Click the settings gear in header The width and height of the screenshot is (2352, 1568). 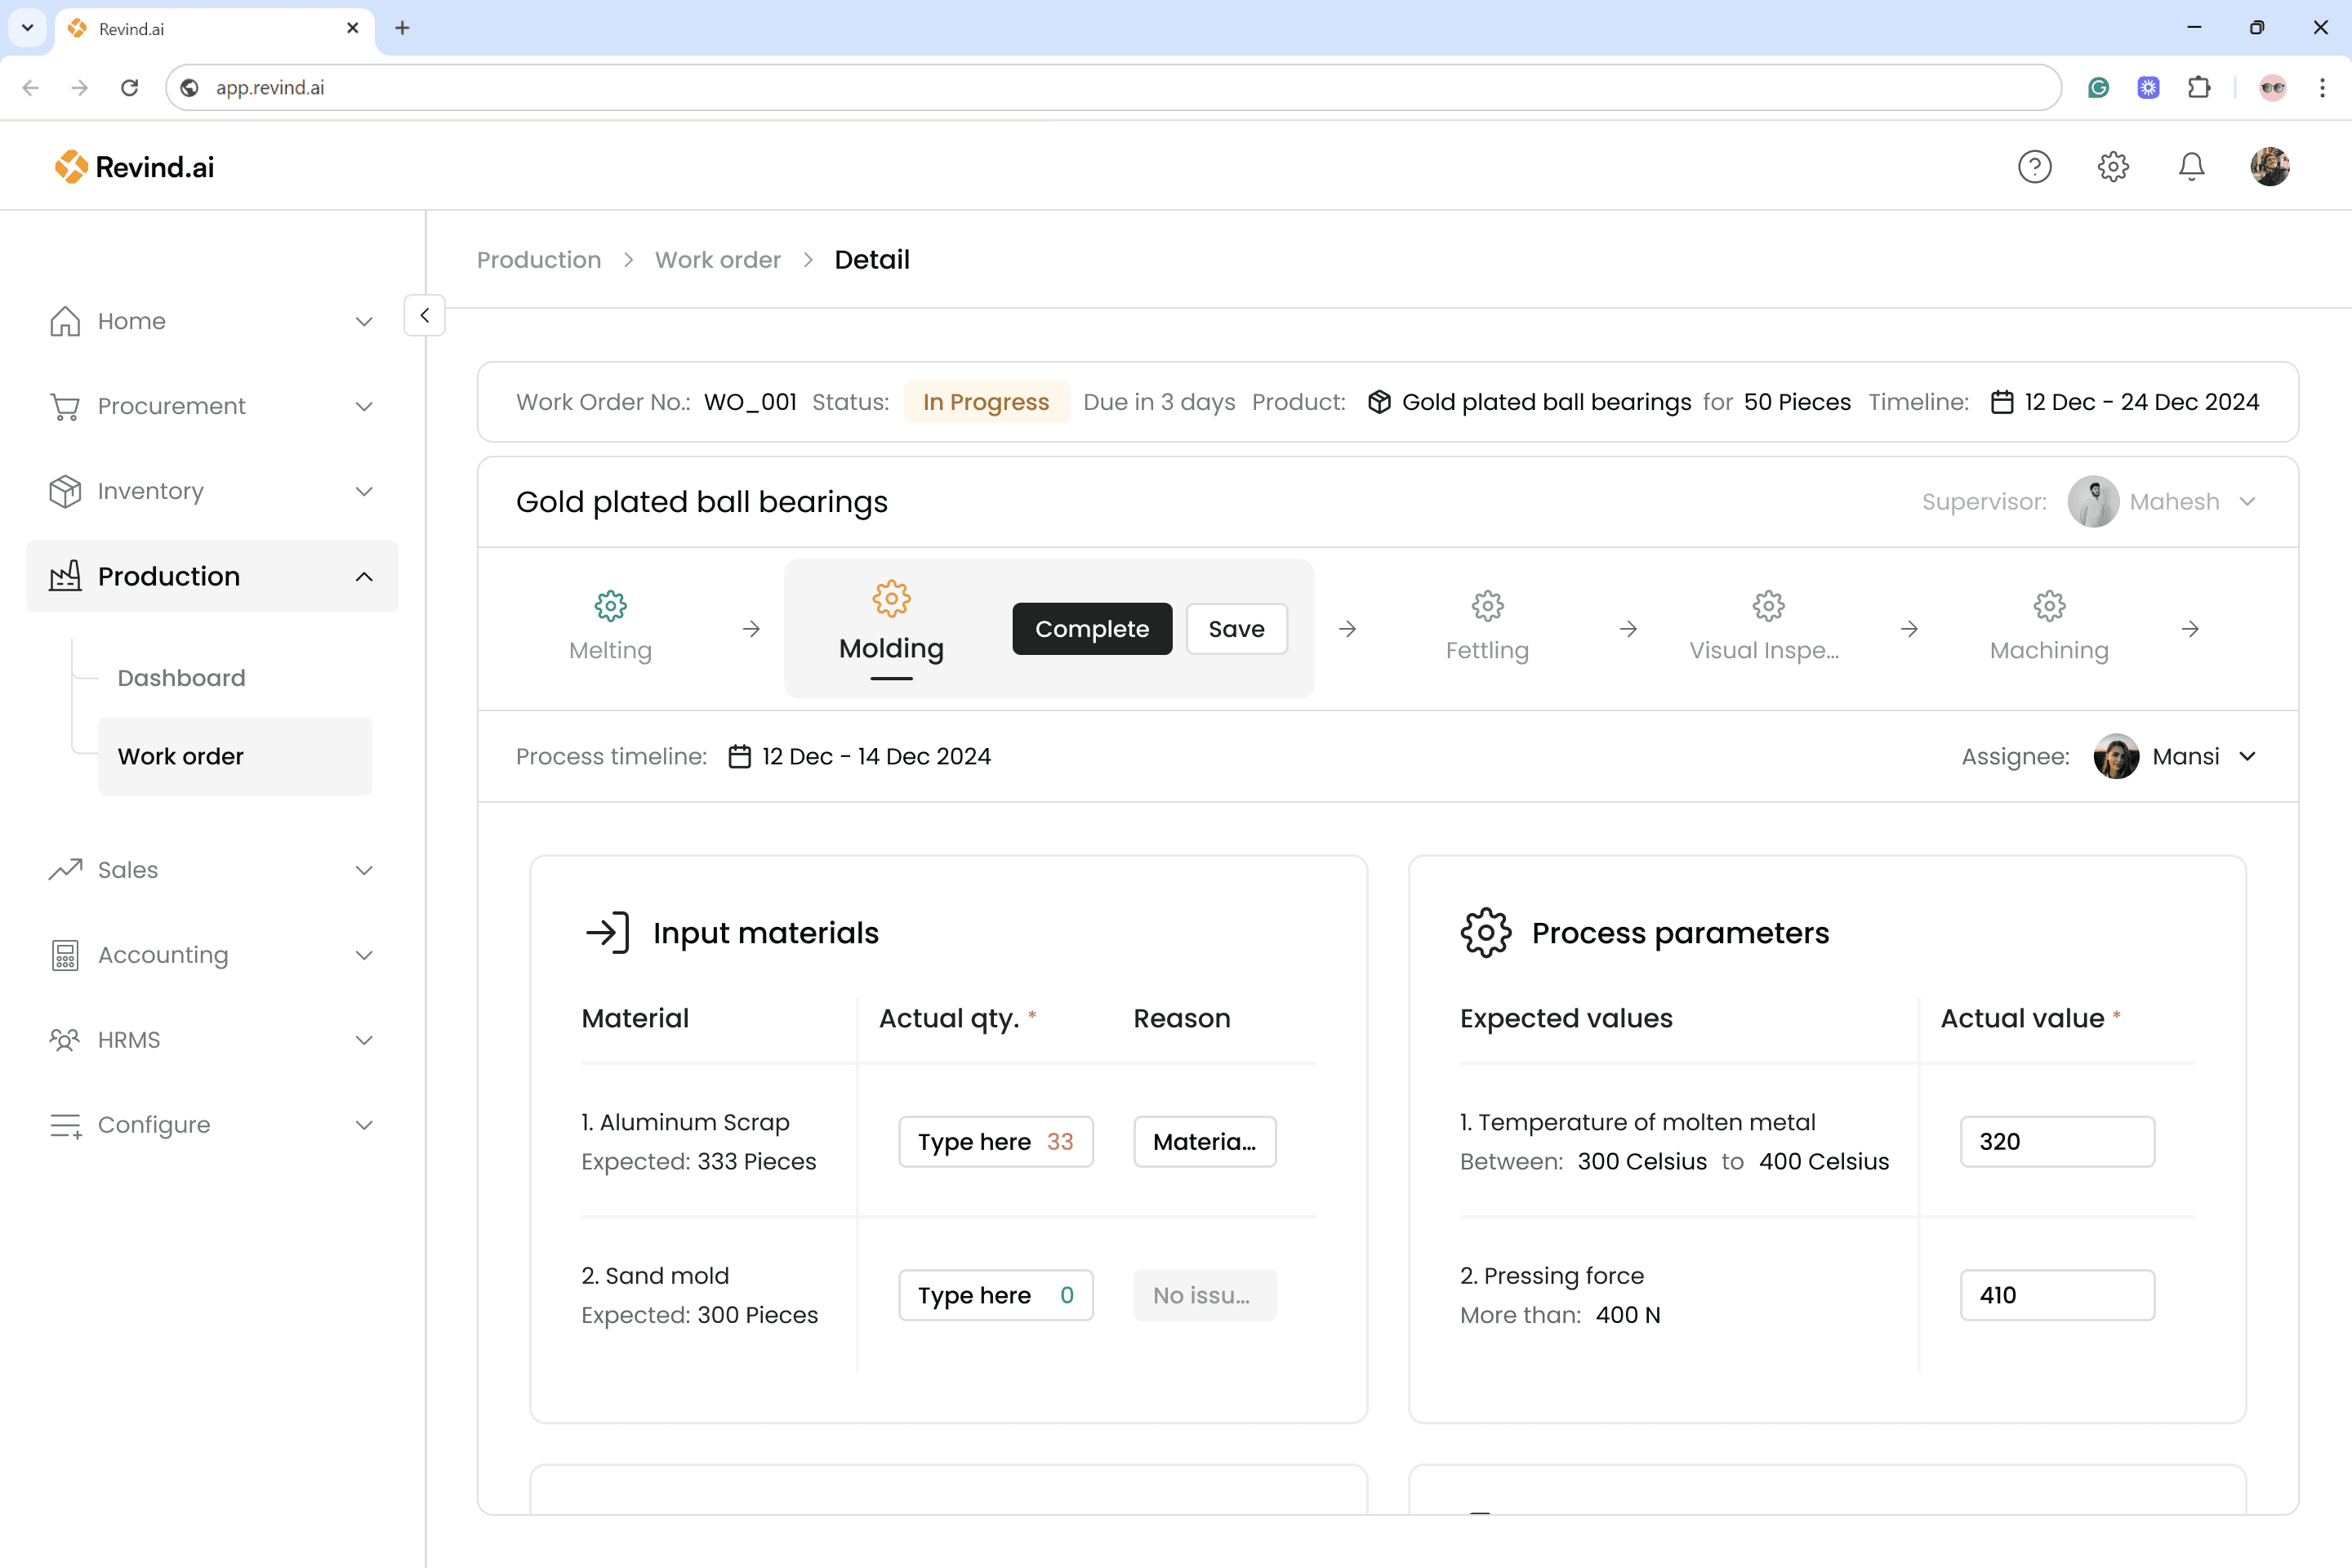click(2112, 166)
